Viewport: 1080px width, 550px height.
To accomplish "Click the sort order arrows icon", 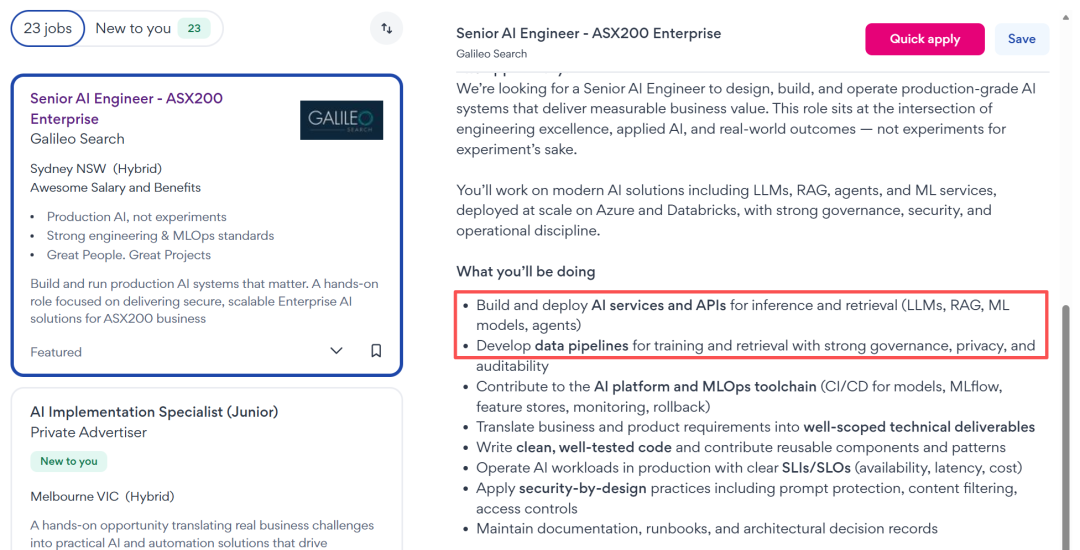I will pos(386,29).
